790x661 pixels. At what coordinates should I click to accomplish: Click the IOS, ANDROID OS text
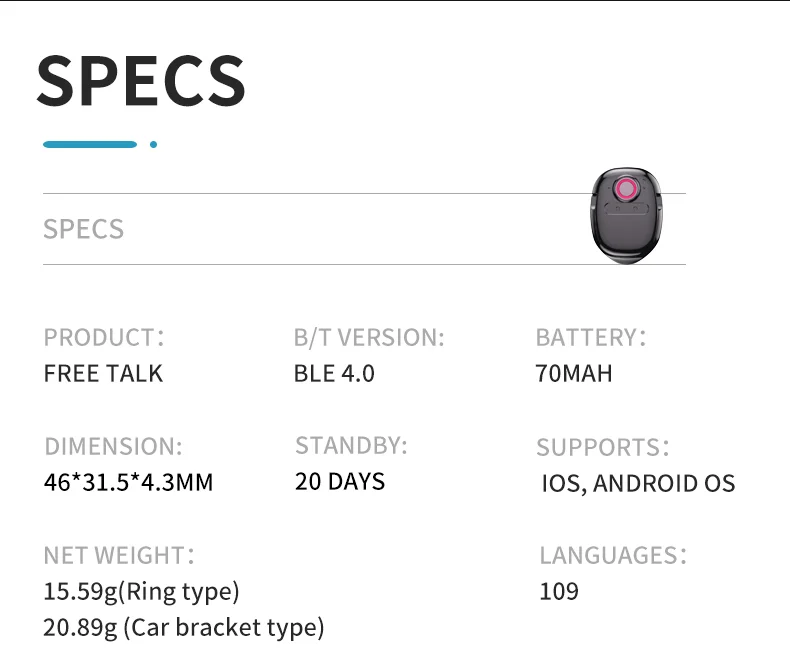click(638, 484)
